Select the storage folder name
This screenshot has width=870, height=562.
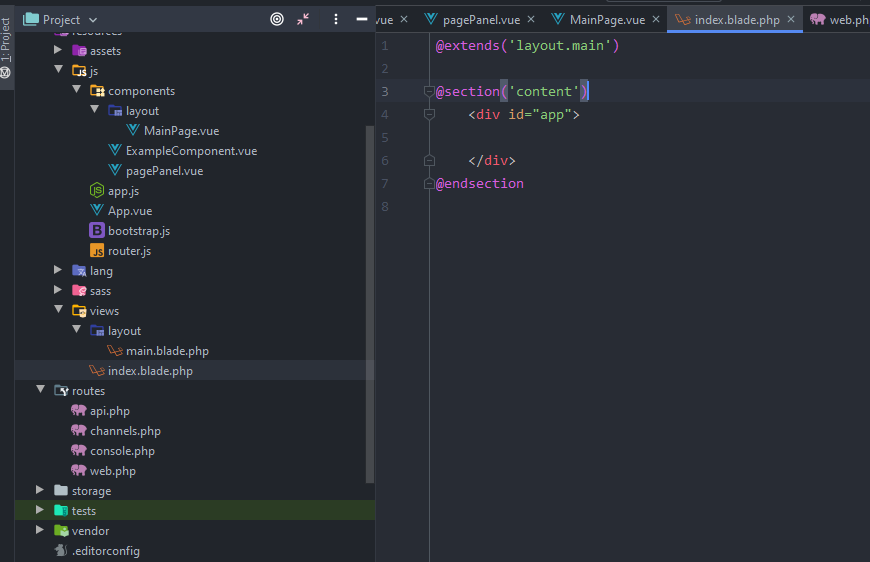tap(92, 491)
